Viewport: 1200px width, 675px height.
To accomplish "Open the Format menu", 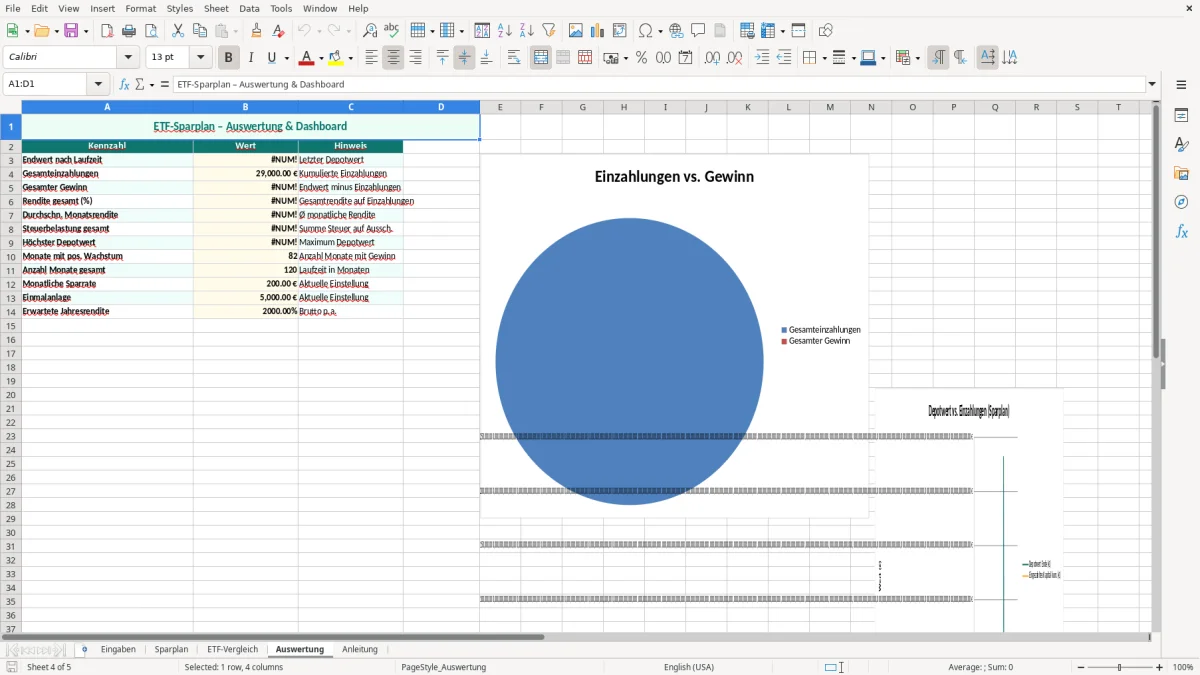I will click(x=141, y=8).
